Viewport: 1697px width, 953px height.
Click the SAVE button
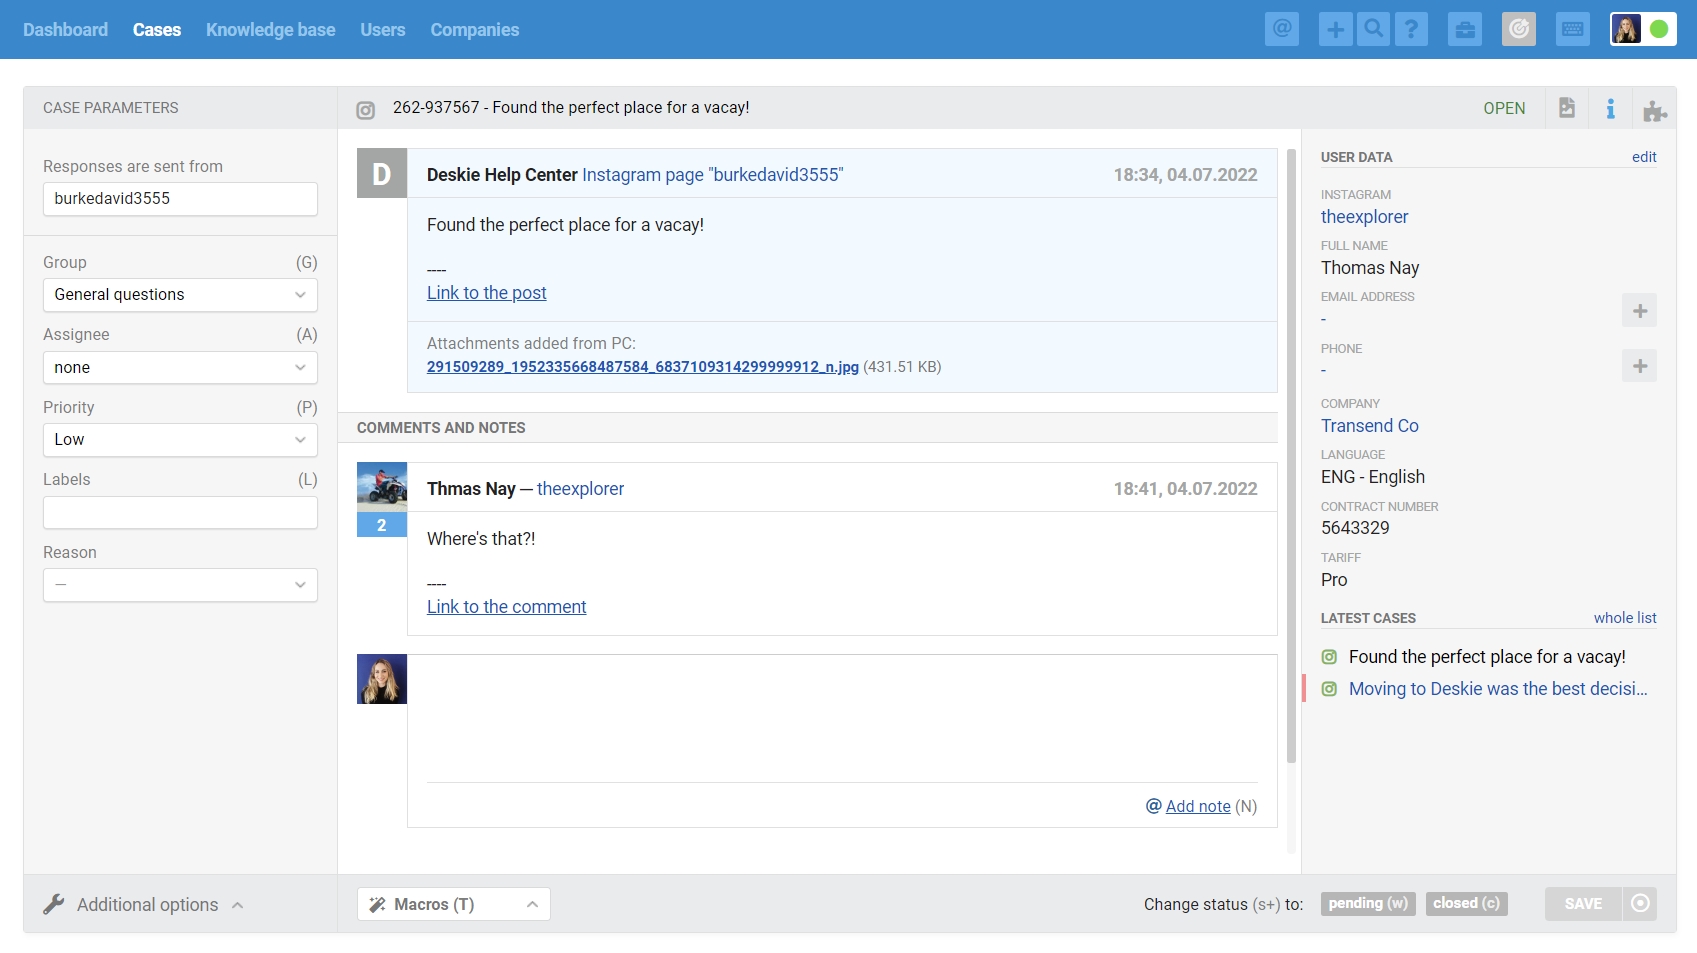click(x=1583, y=904)
